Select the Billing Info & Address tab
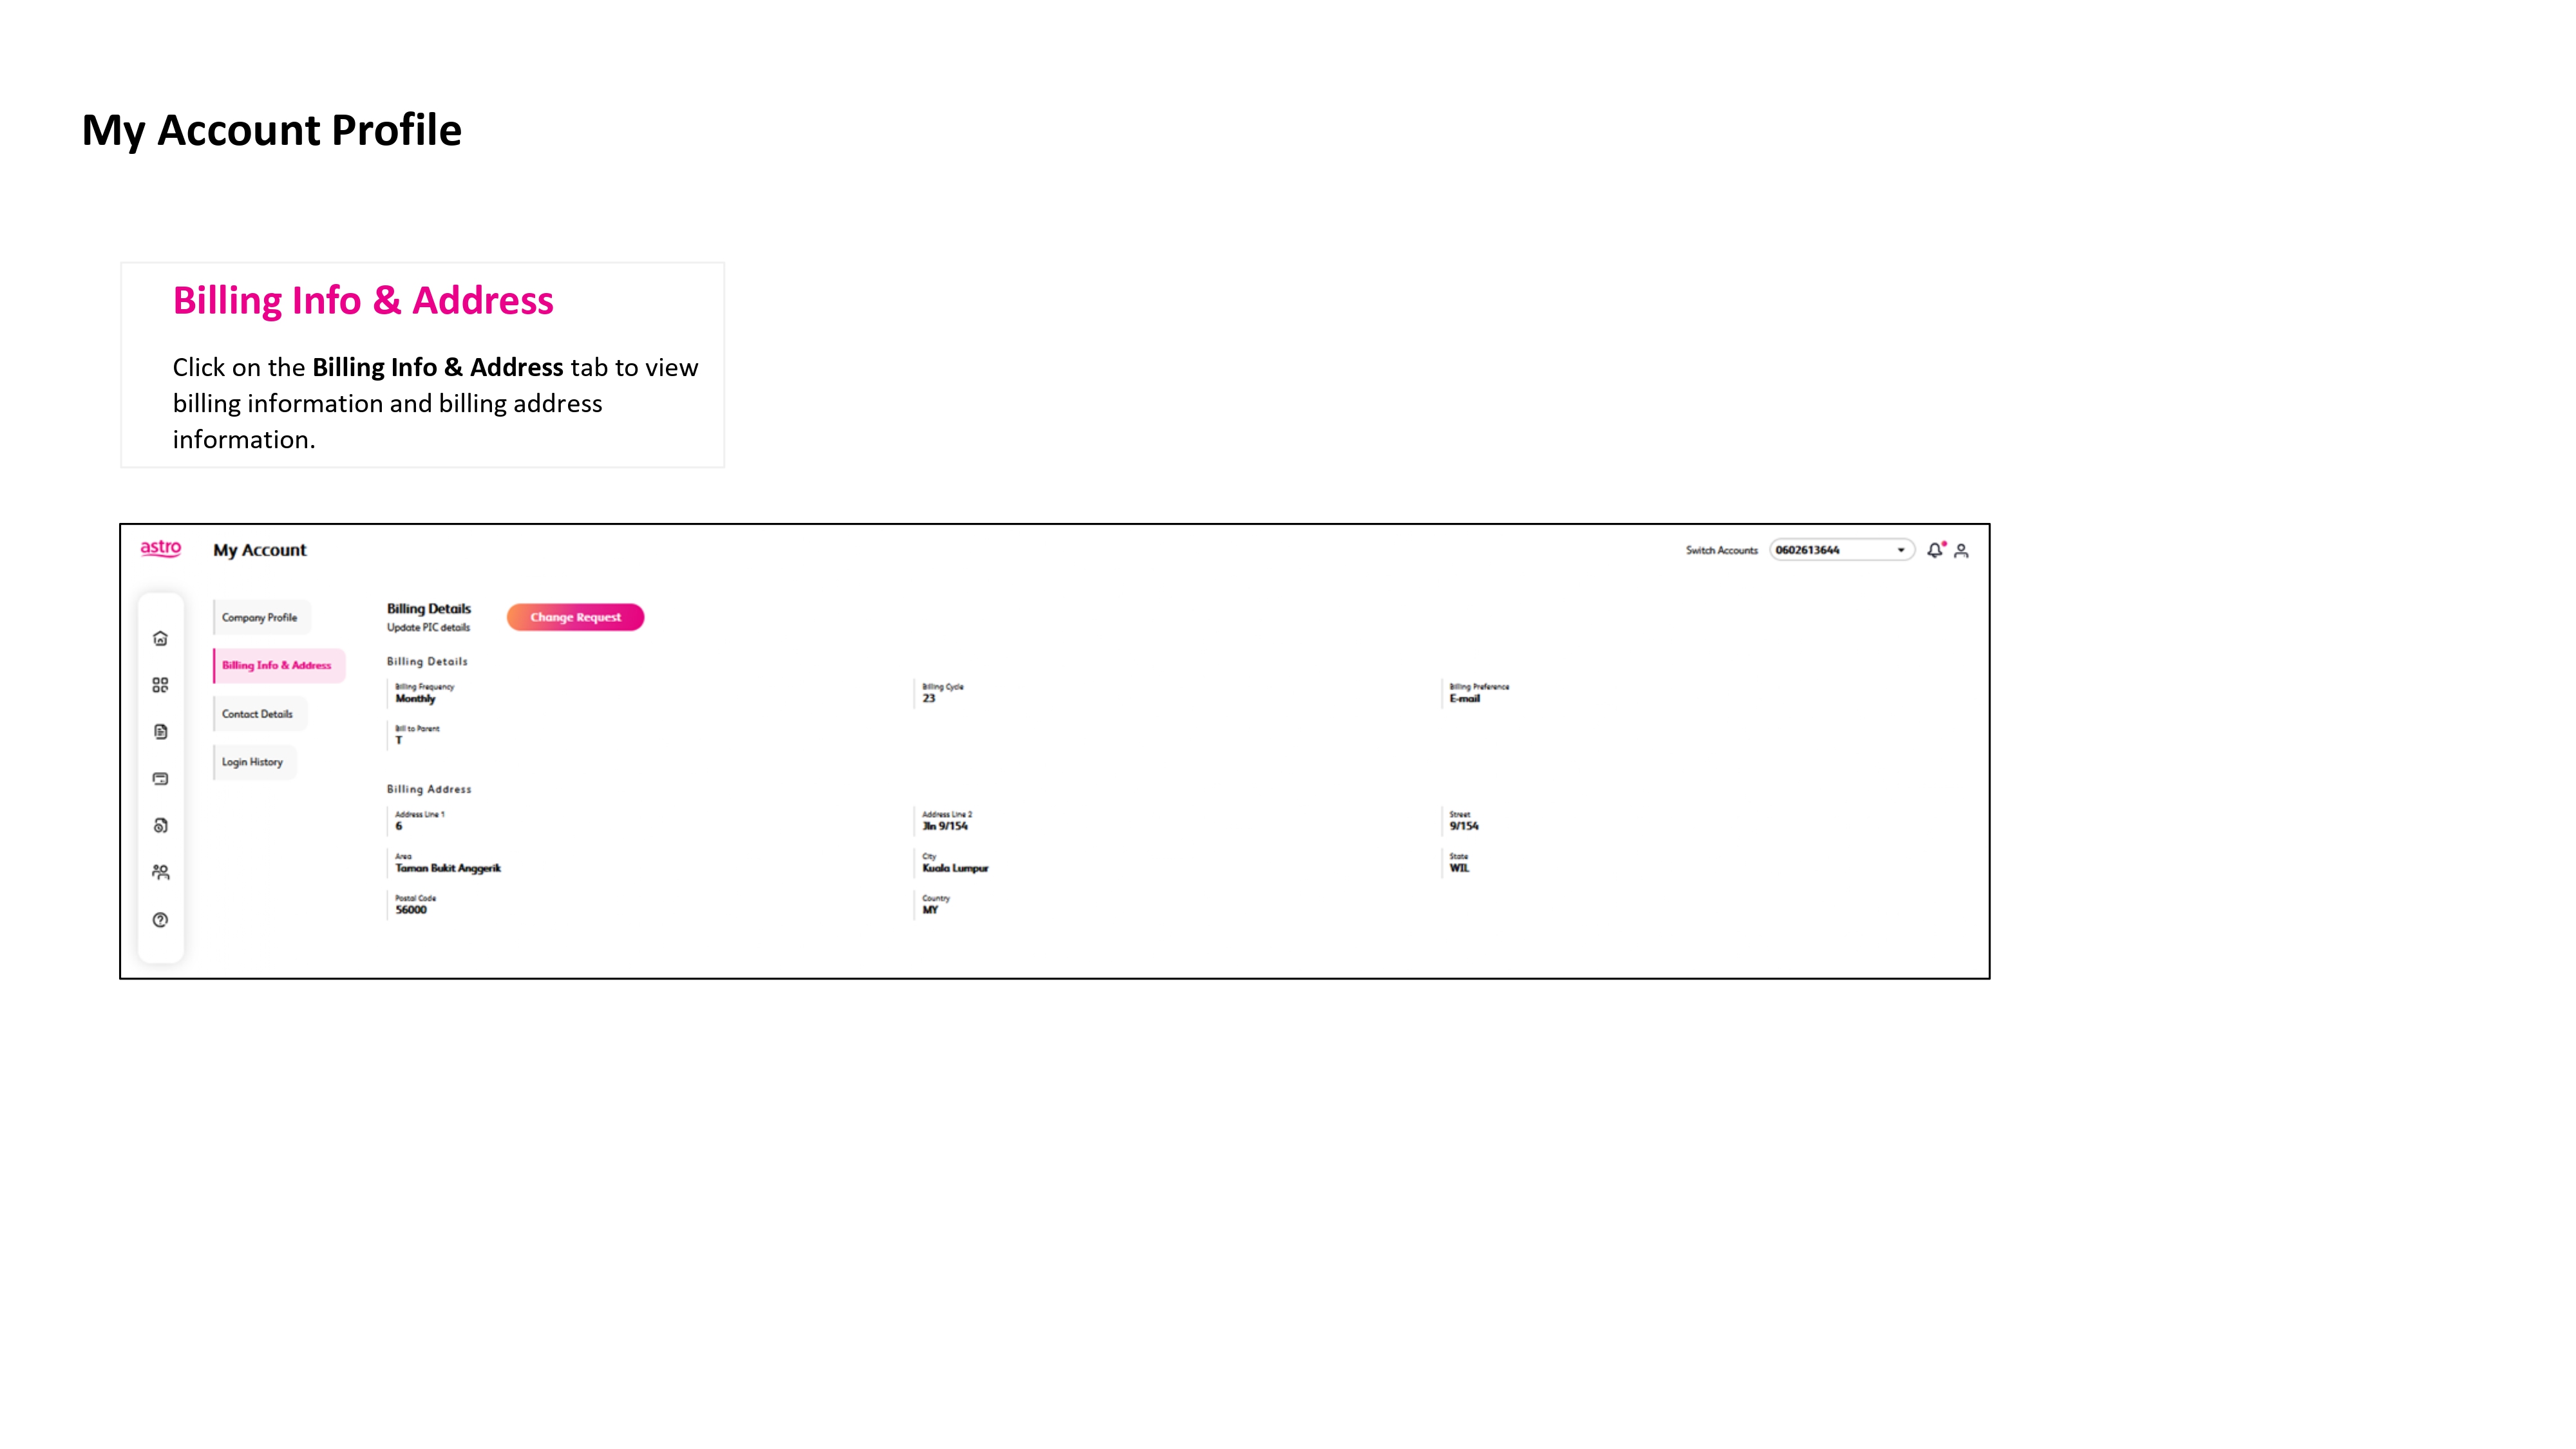Viewport: 2576px width, 1449px height. click(x=277, y=666)
